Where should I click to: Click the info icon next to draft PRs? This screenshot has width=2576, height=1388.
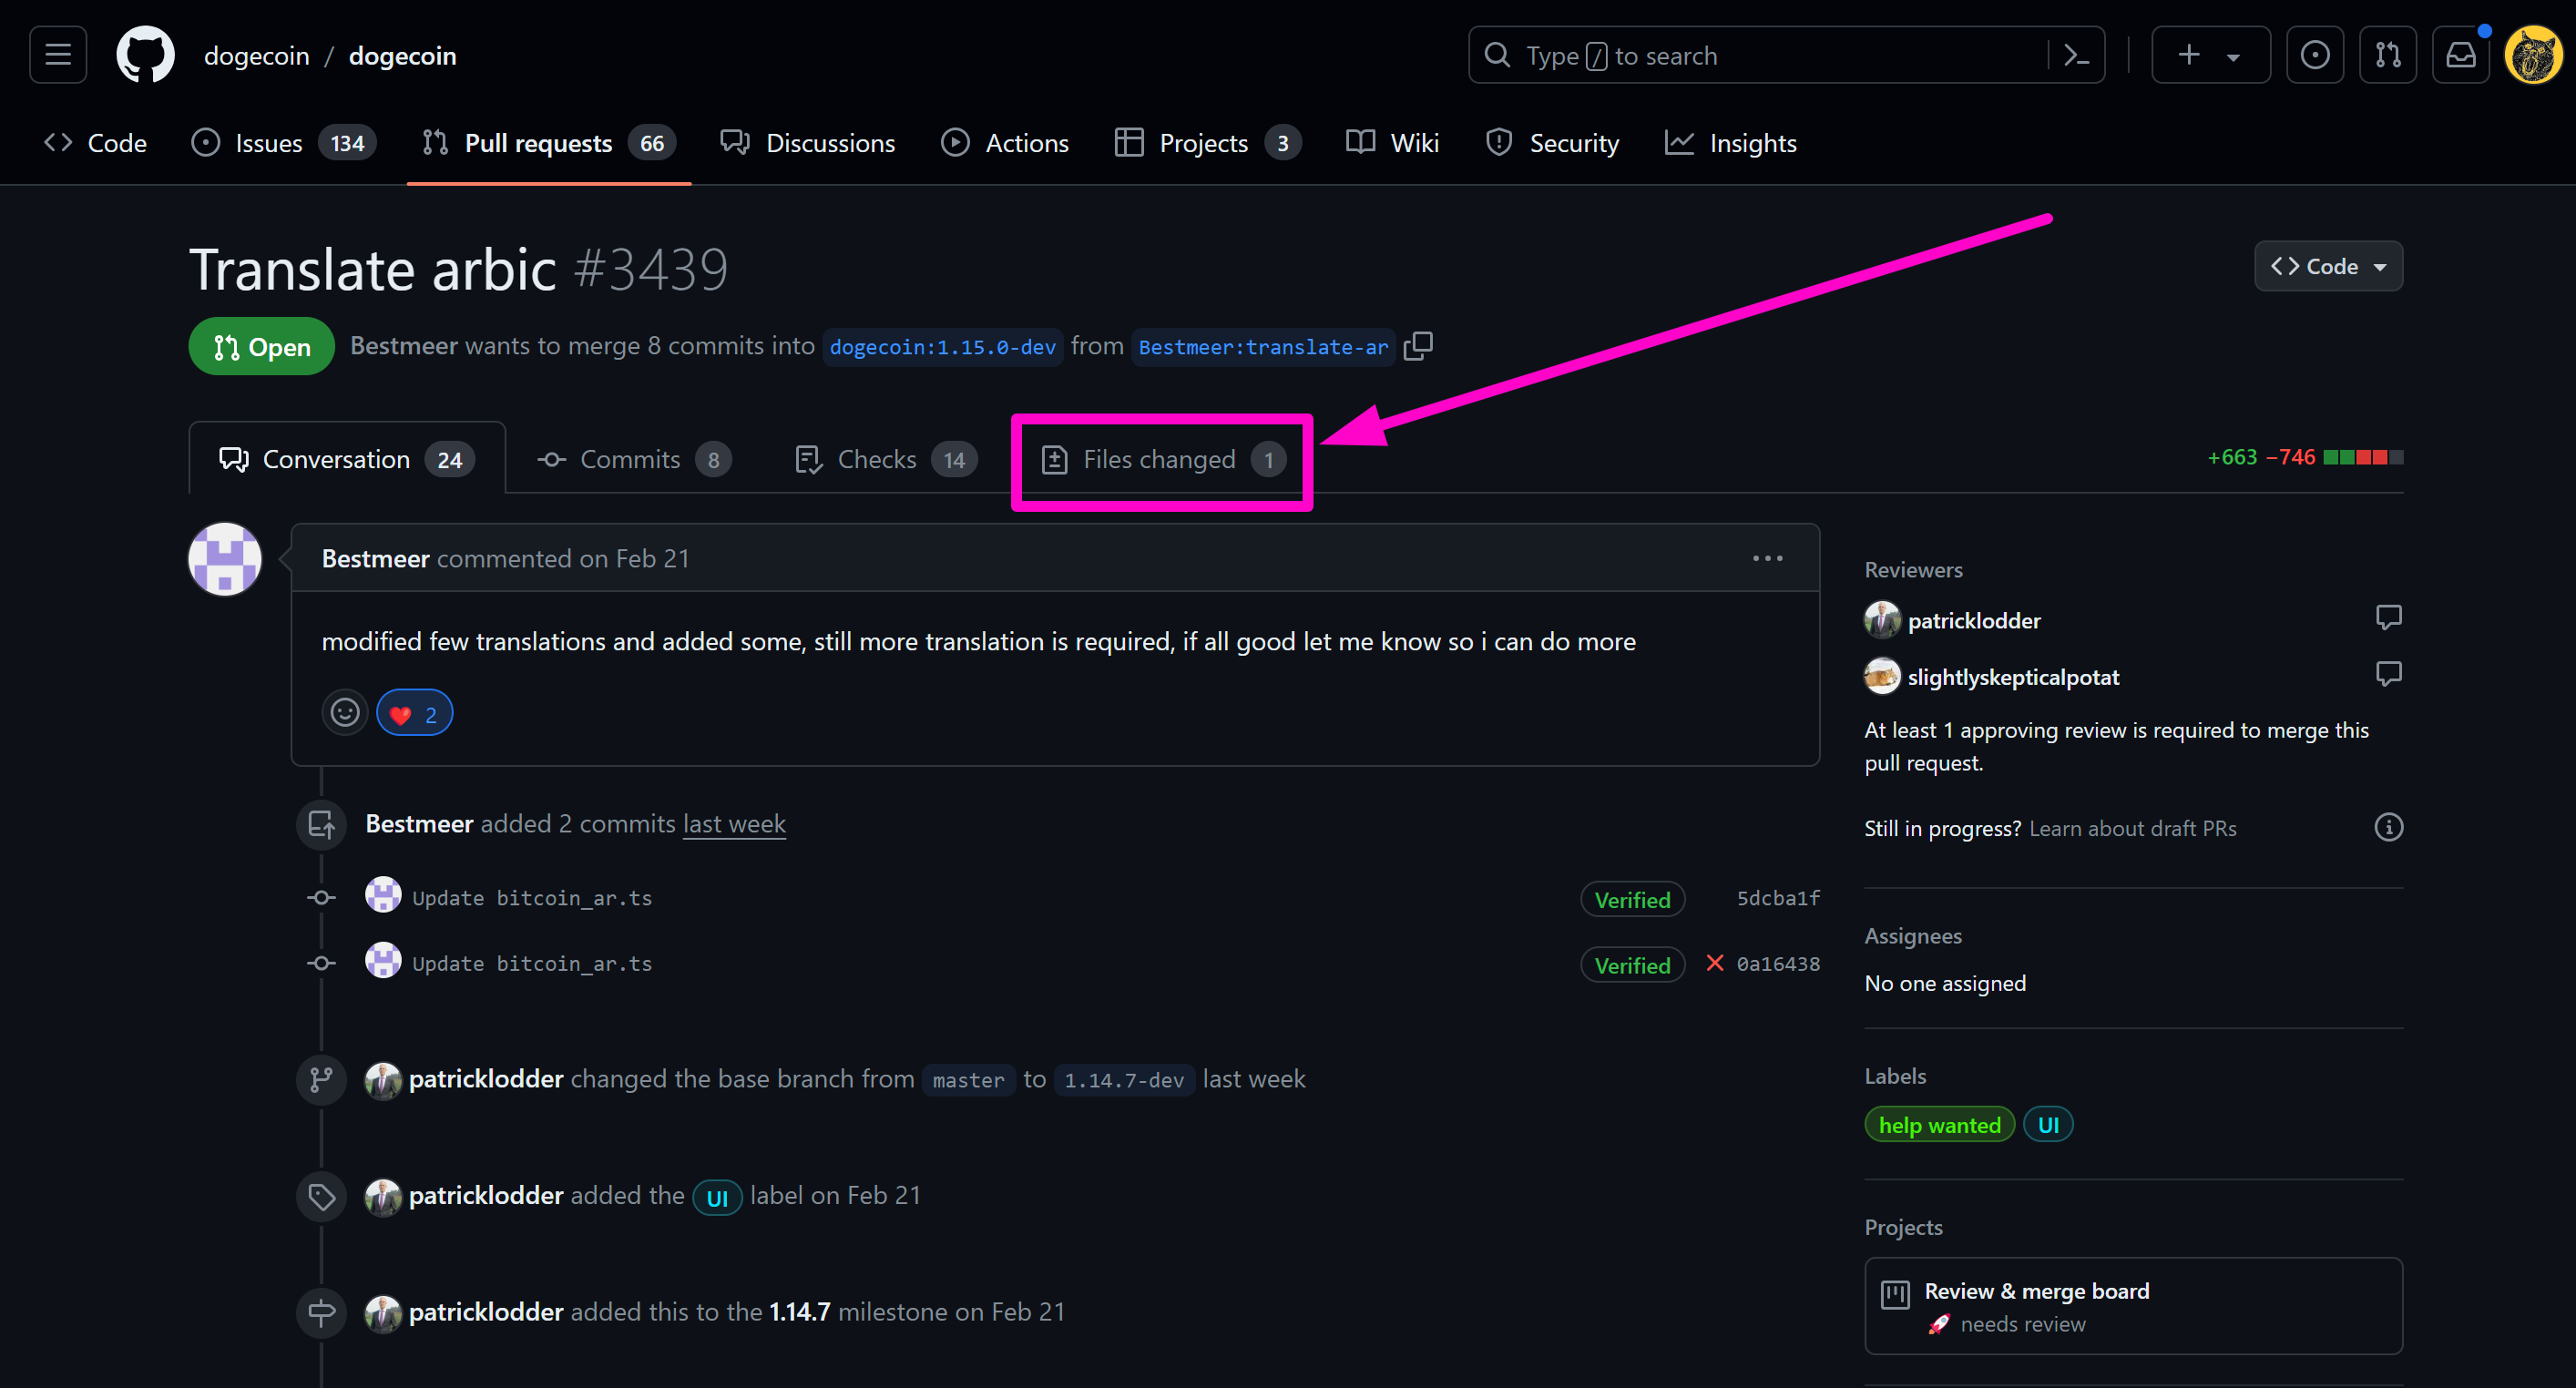click(x=2388, y=827)
